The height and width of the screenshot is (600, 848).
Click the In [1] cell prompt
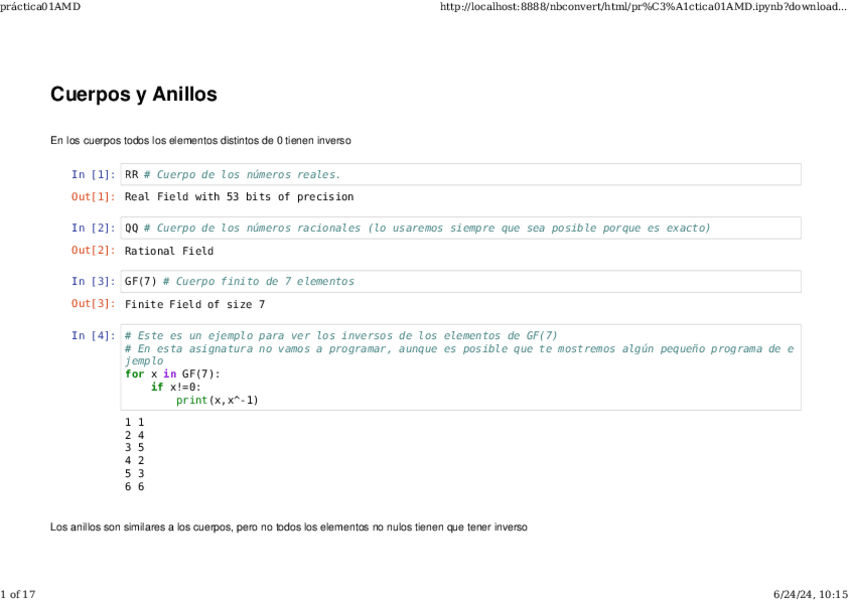pos(93,175)
